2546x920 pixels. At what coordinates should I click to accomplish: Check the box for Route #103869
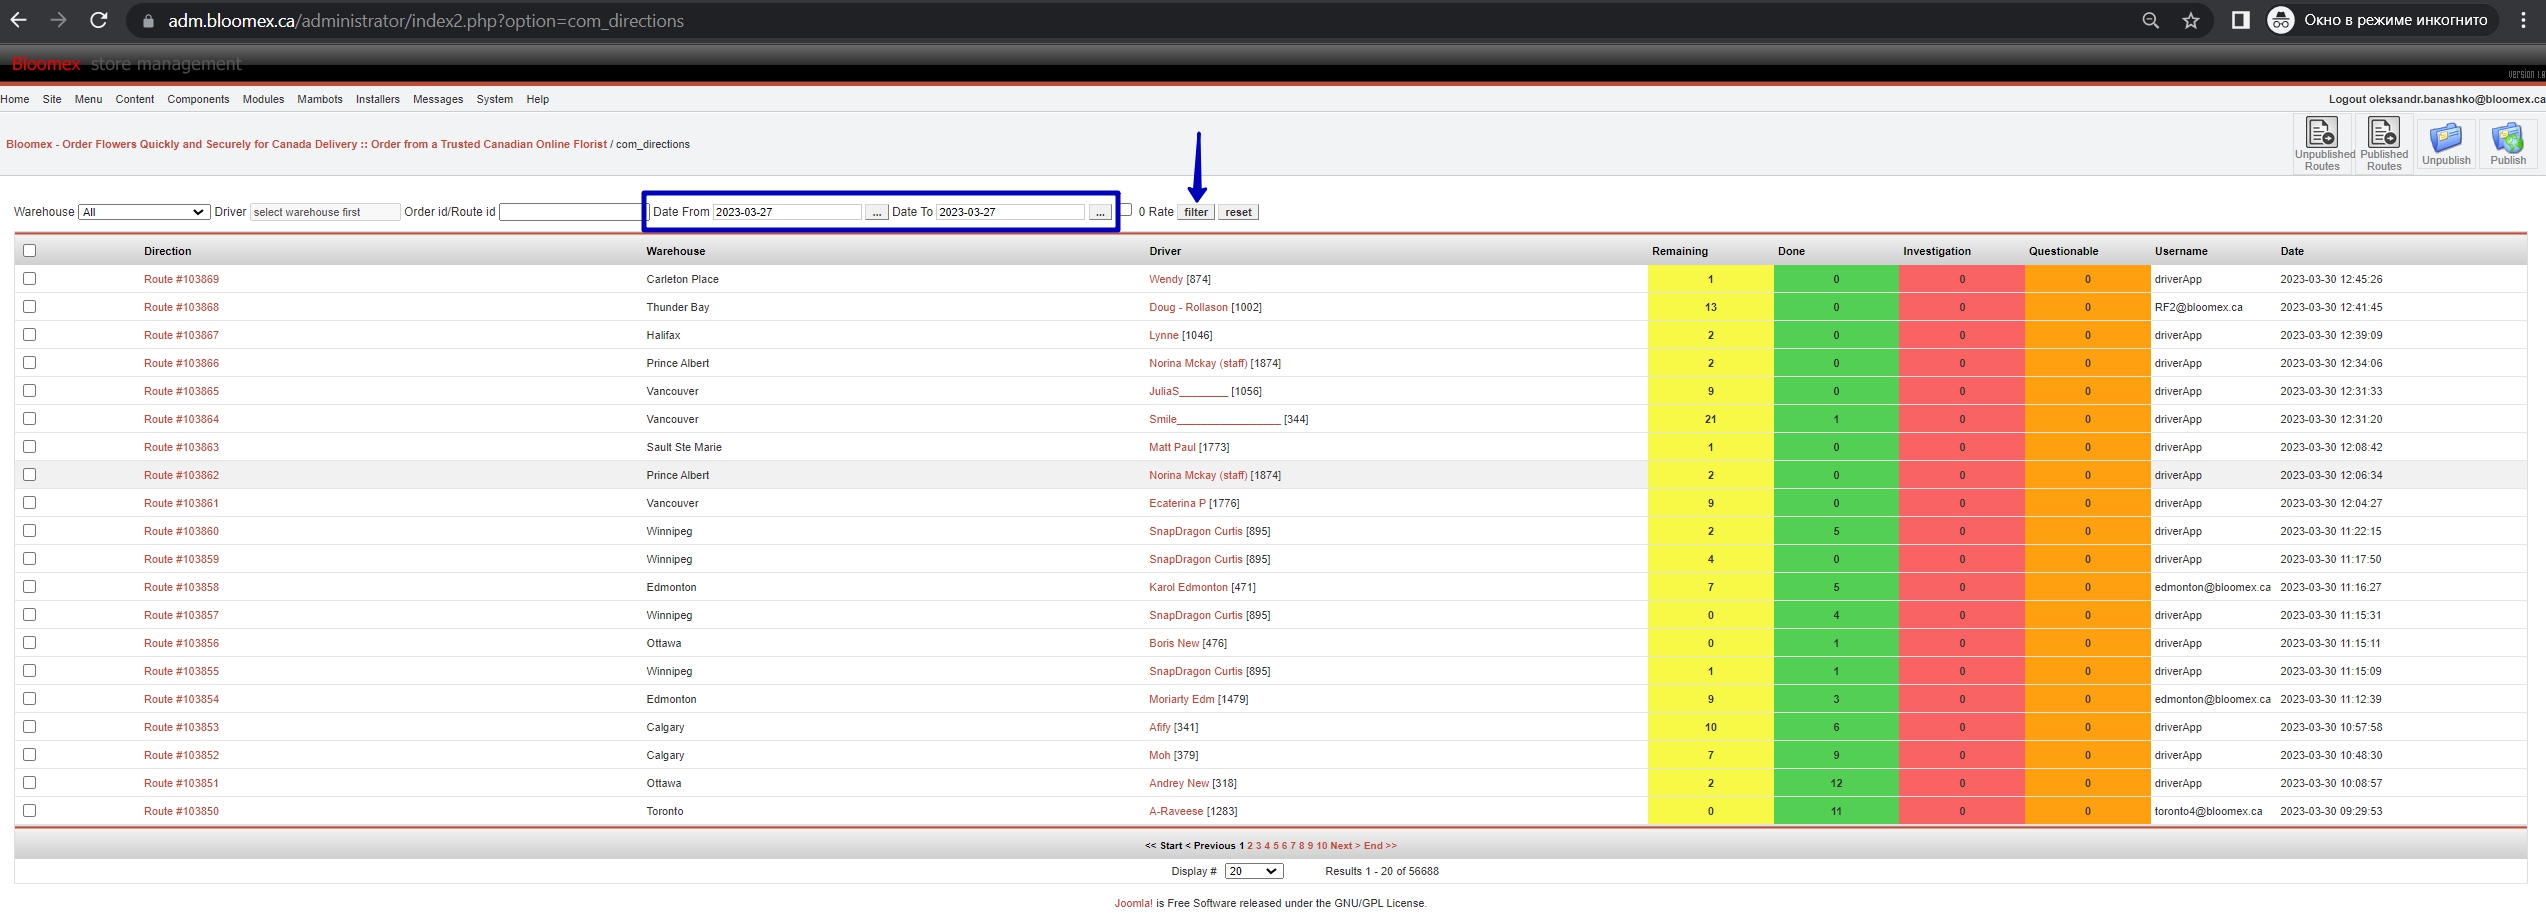29,279
